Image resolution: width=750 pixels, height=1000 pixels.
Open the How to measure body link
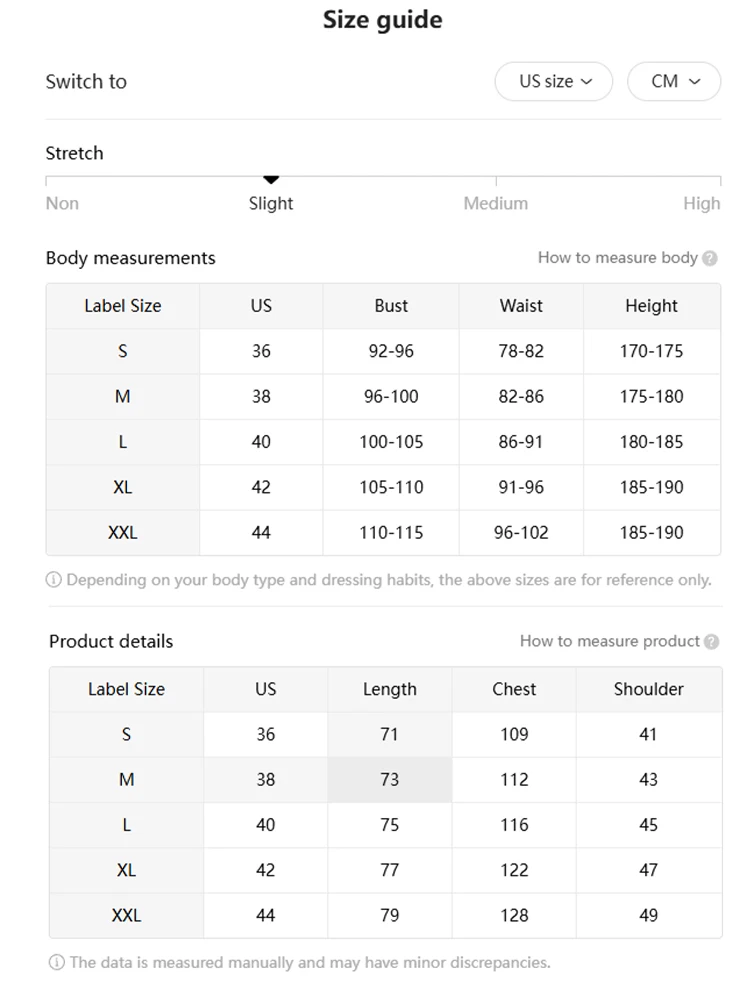[x=617, y=258]
